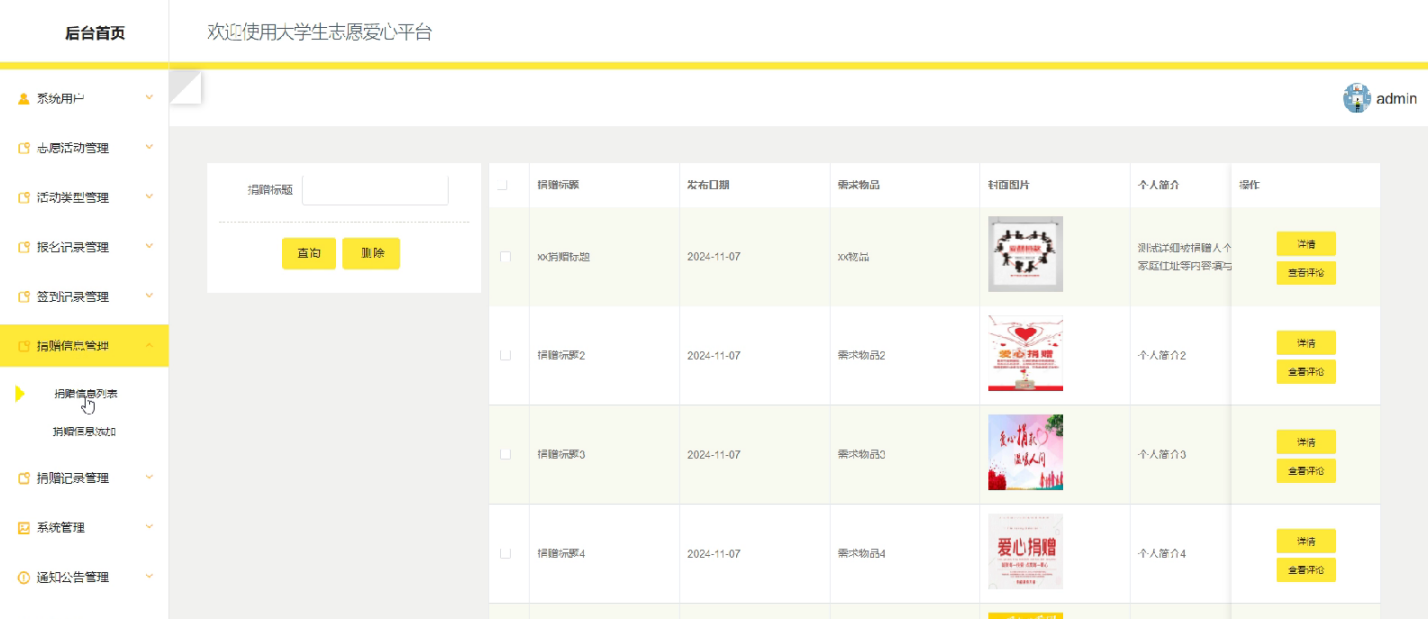Check the 捐赠标题2 row checkbox

pyautogui.click(x=505, y=355)
